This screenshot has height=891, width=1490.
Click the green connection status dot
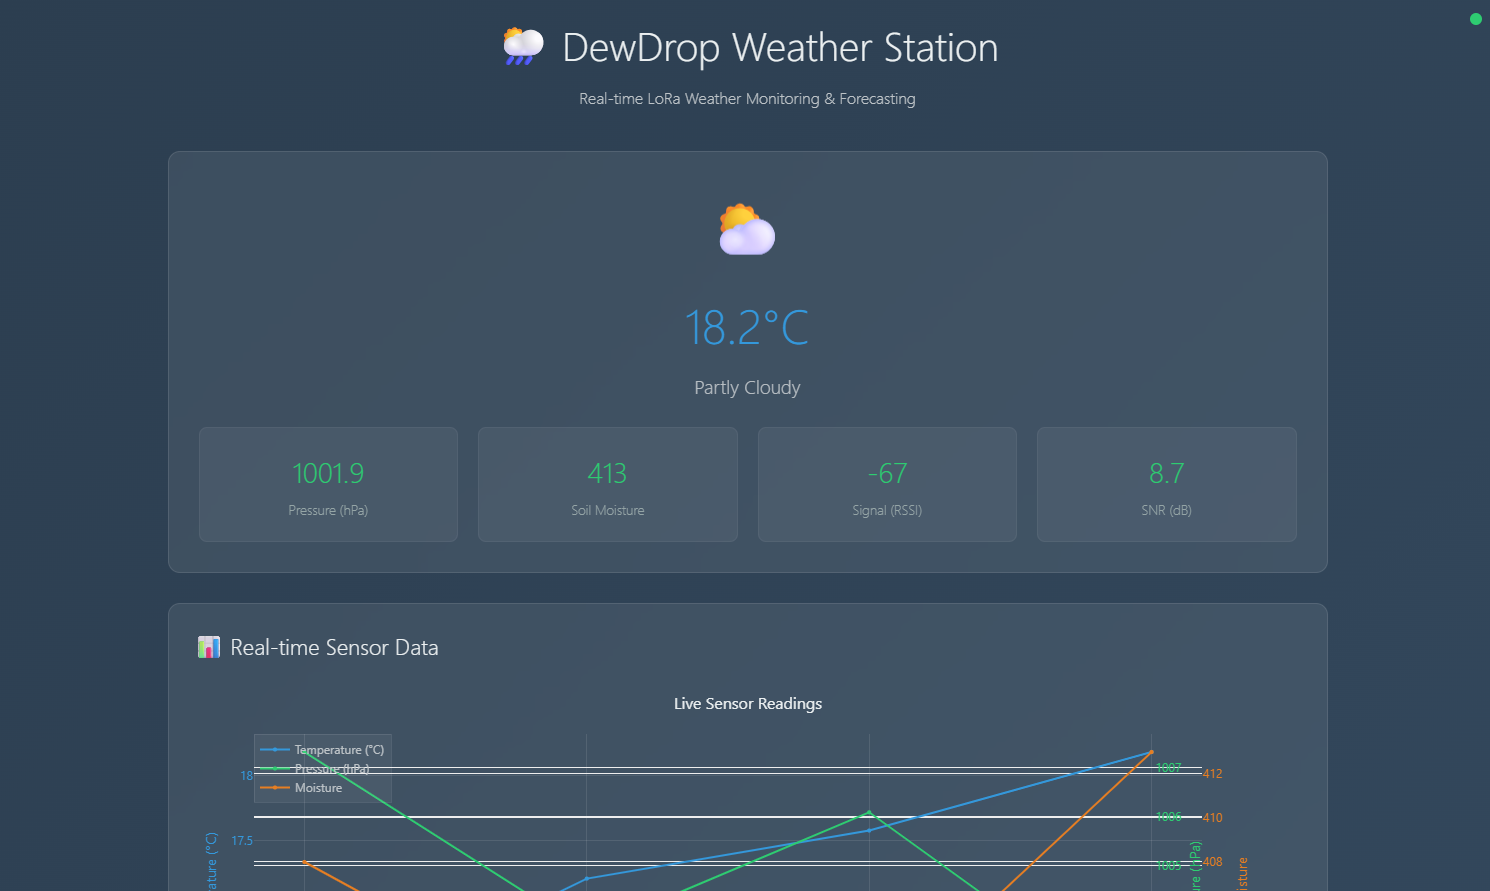coord(1475,19)
